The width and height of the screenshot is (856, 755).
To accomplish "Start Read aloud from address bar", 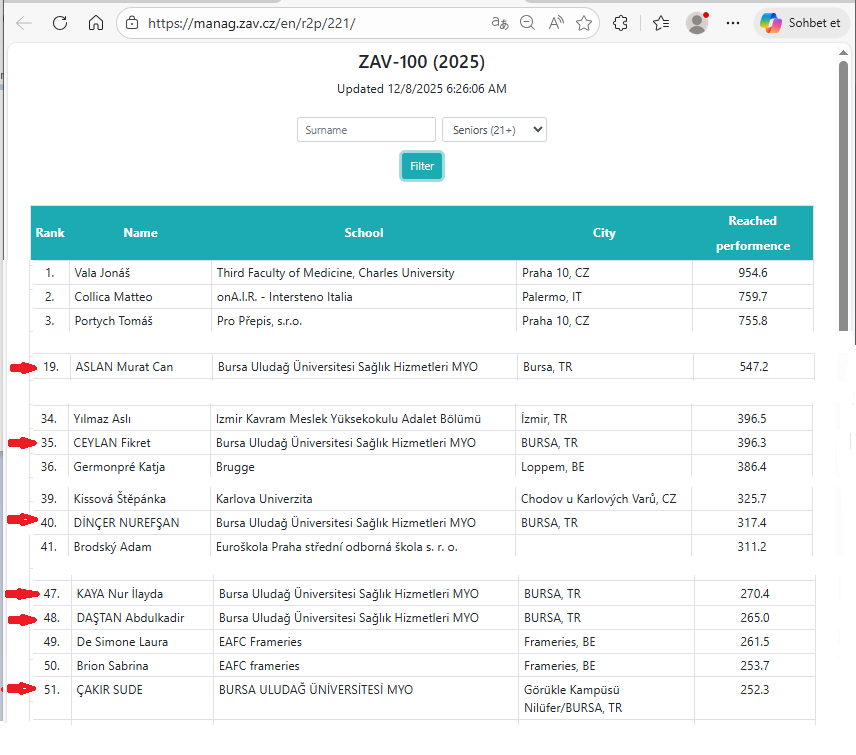I will [x=556, y=23].
